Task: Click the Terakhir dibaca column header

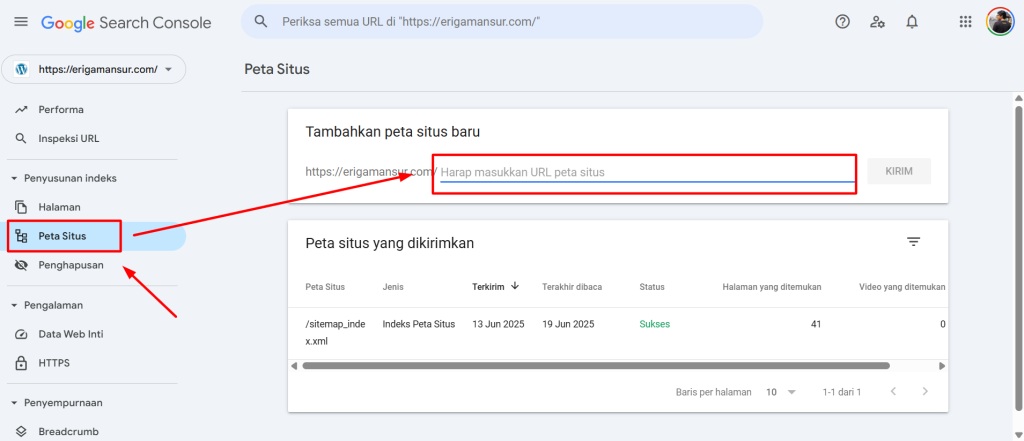Action: point(572,287)
